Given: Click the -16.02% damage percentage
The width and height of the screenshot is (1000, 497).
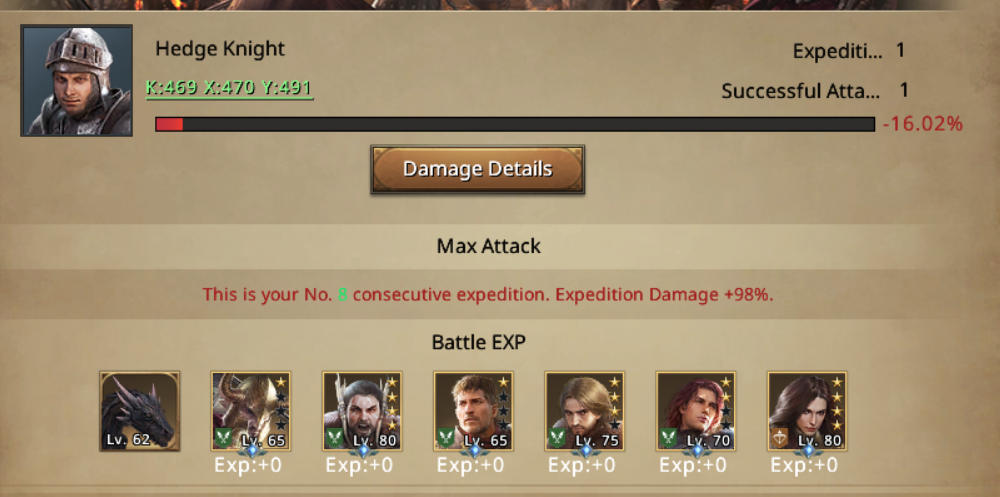Looking at the screenshot, I should click(x=922, y=124).
